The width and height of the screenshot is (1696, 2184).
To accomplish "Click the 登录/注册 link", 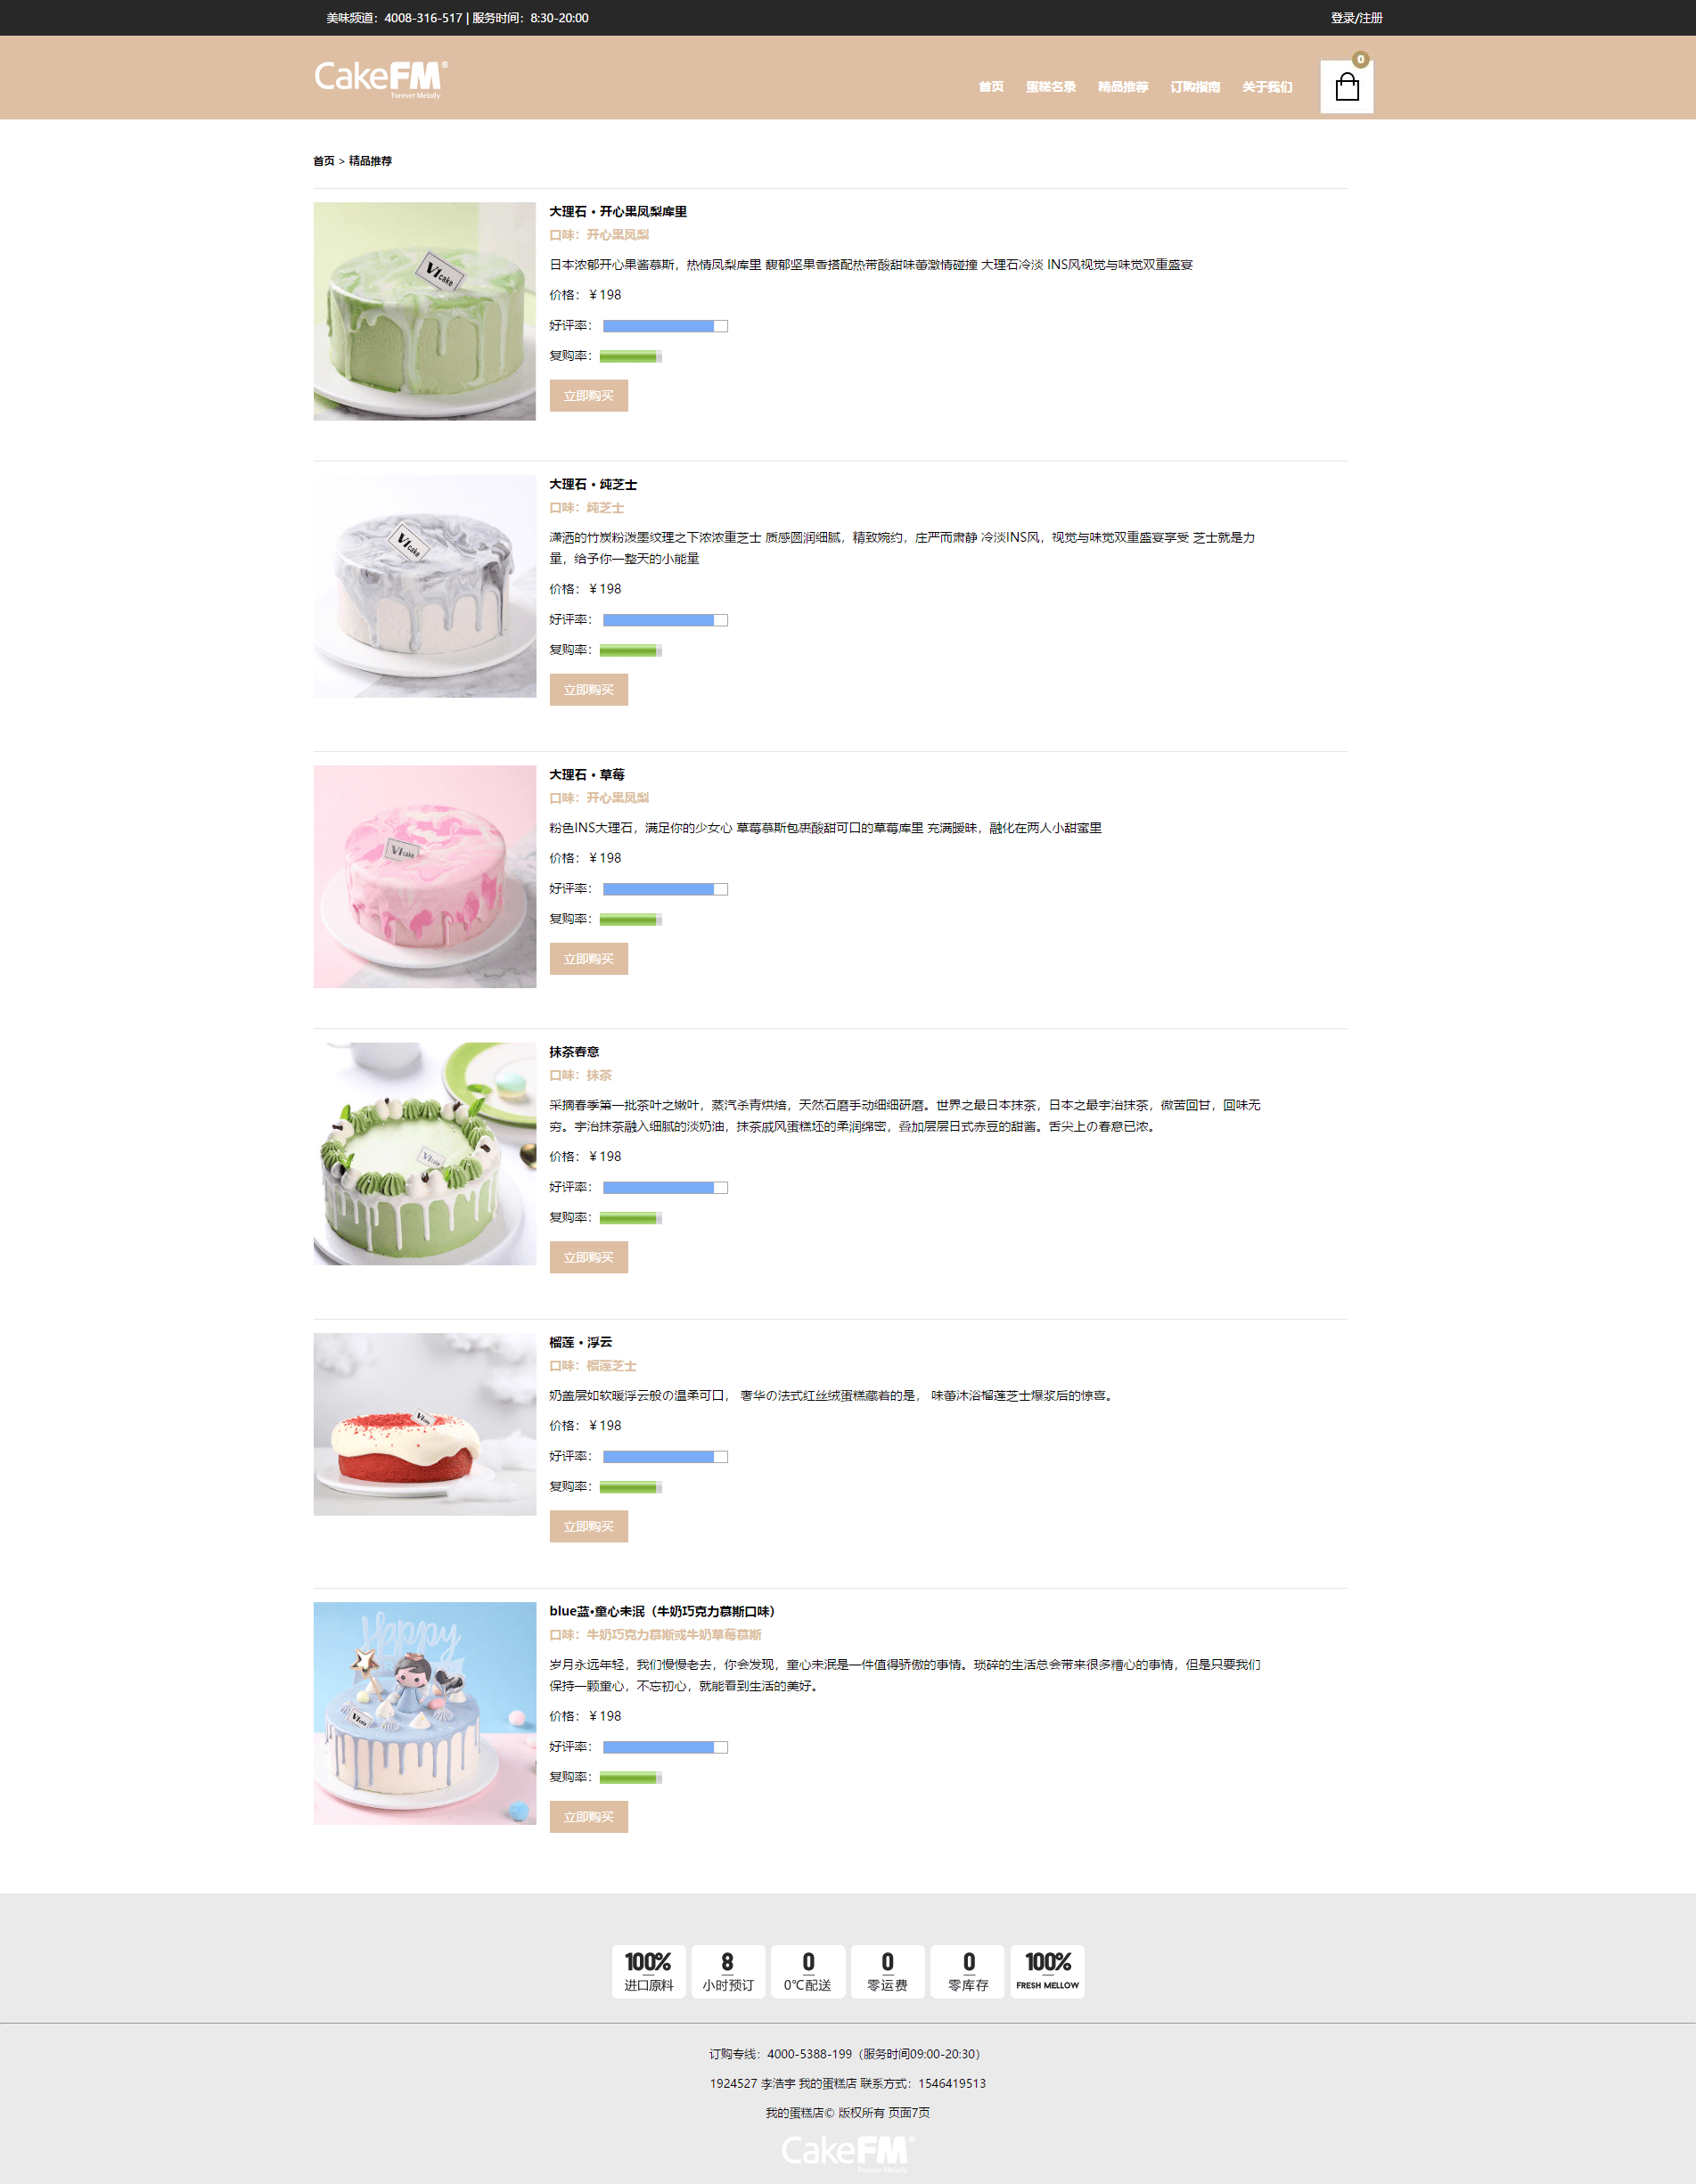I will (x=1356, y=18).
